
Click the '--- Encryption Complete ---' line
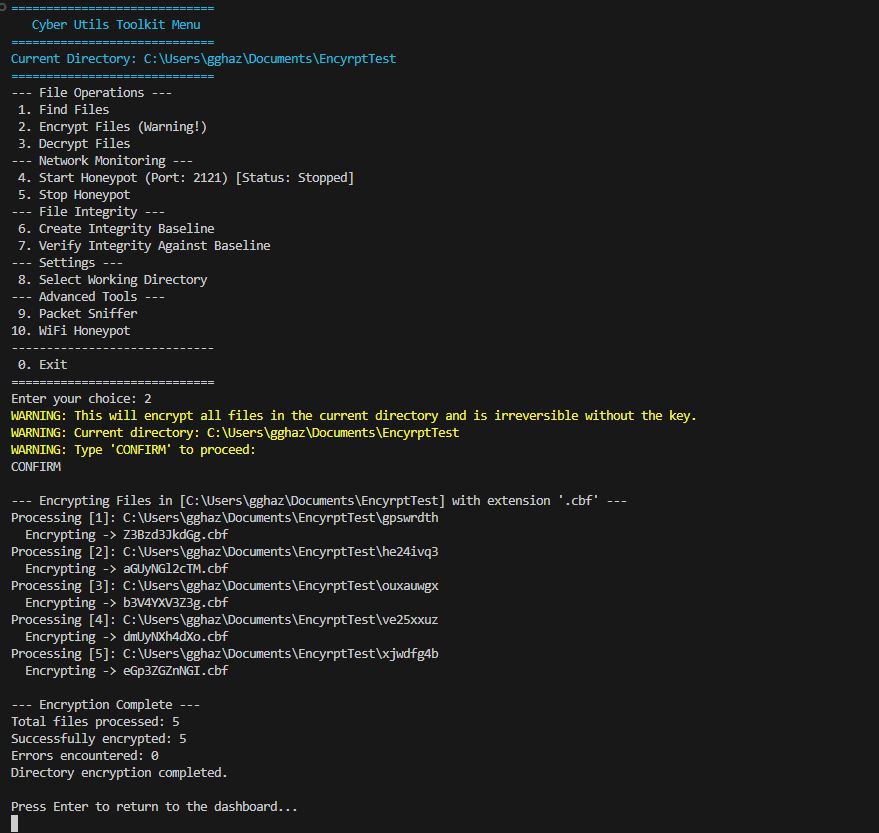[x=105, y=705]
